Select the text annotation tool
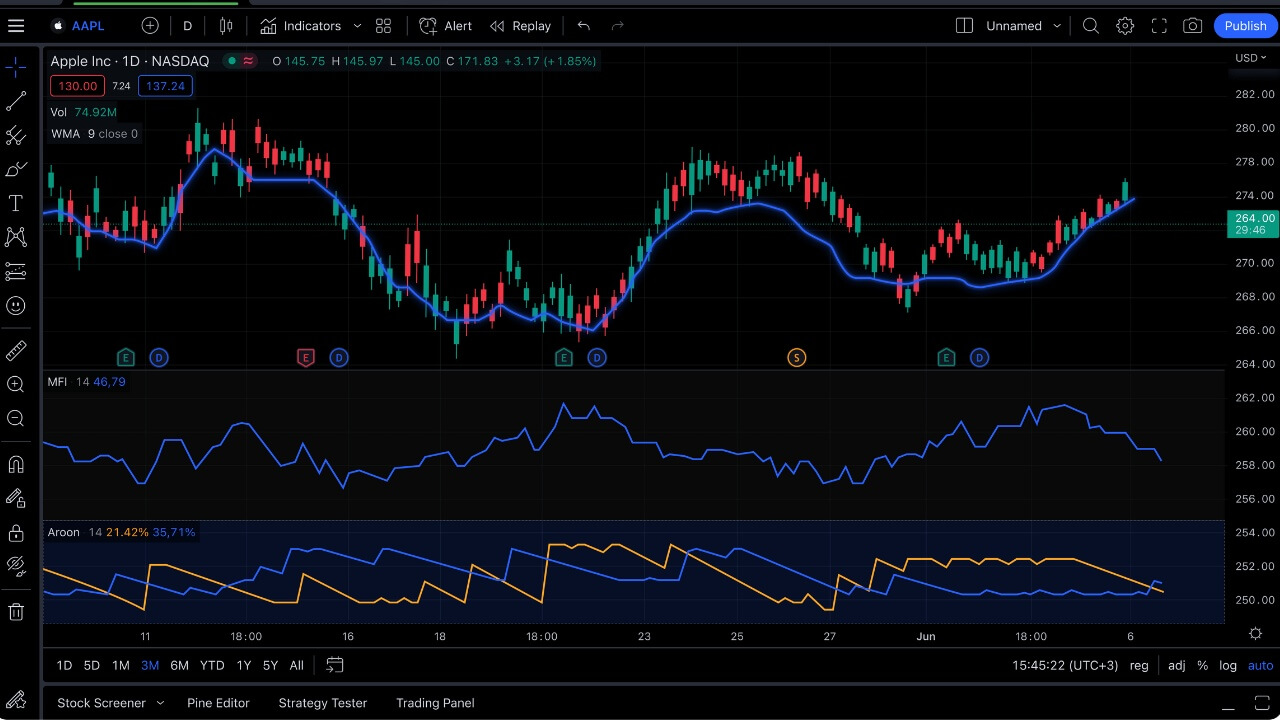This screenshot has width=1280, height=720. [x=16, y=203]
